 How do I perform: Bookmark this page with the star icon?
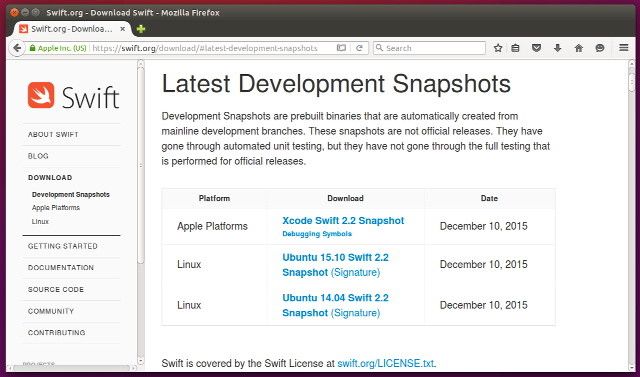click(498, 48)
